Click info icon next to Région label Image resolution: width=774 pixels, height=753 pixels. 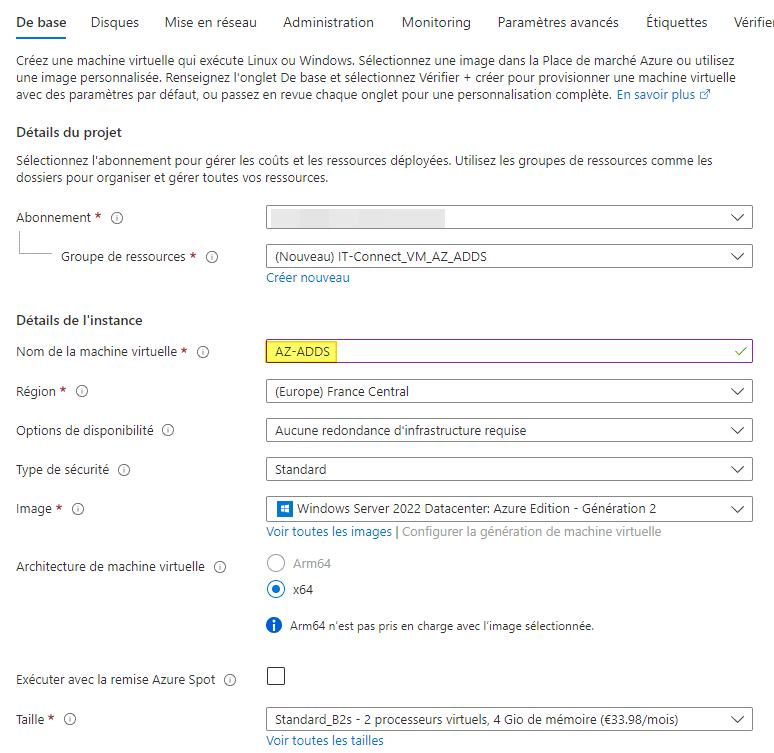(82, 392)
